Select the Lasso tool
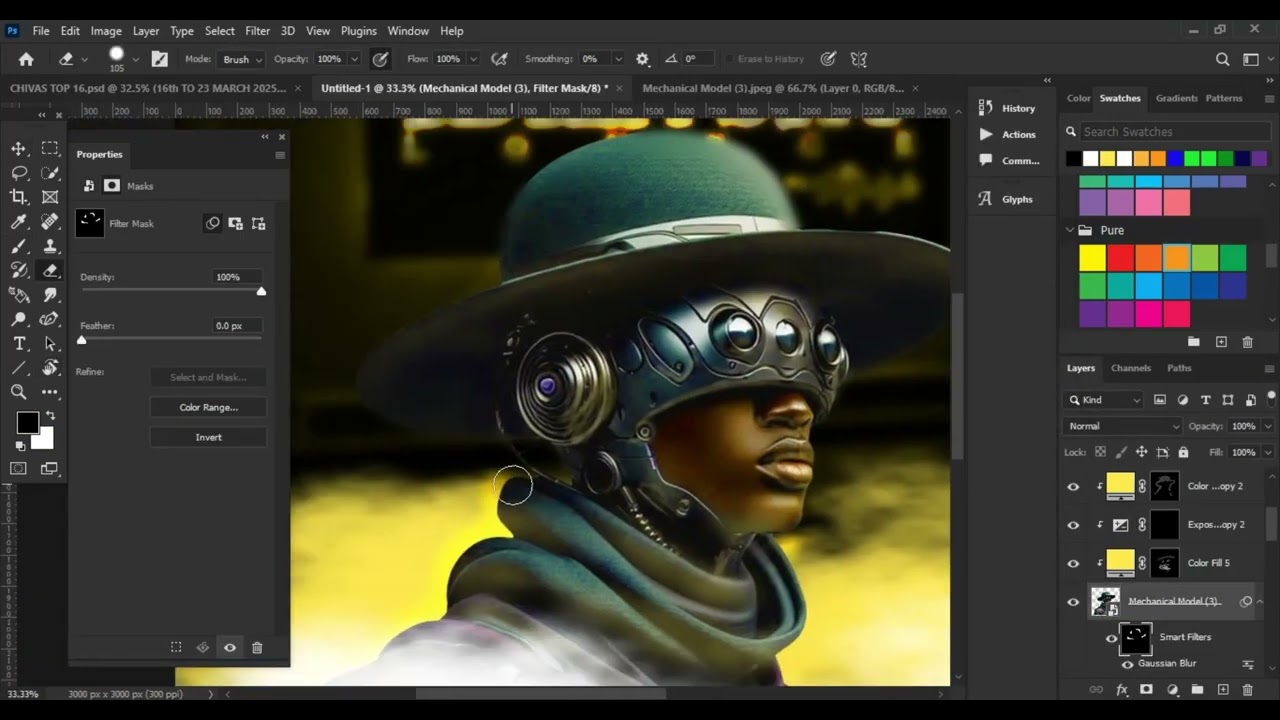Screen dimensions: 1280x720 click(x=19, y=173)
